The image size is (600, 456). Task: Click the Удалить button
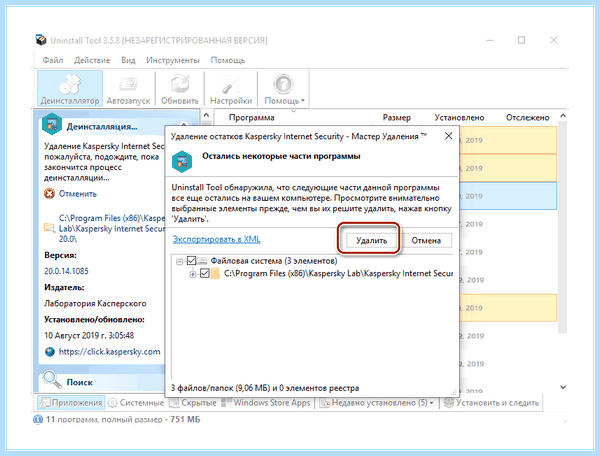[371, 241]
